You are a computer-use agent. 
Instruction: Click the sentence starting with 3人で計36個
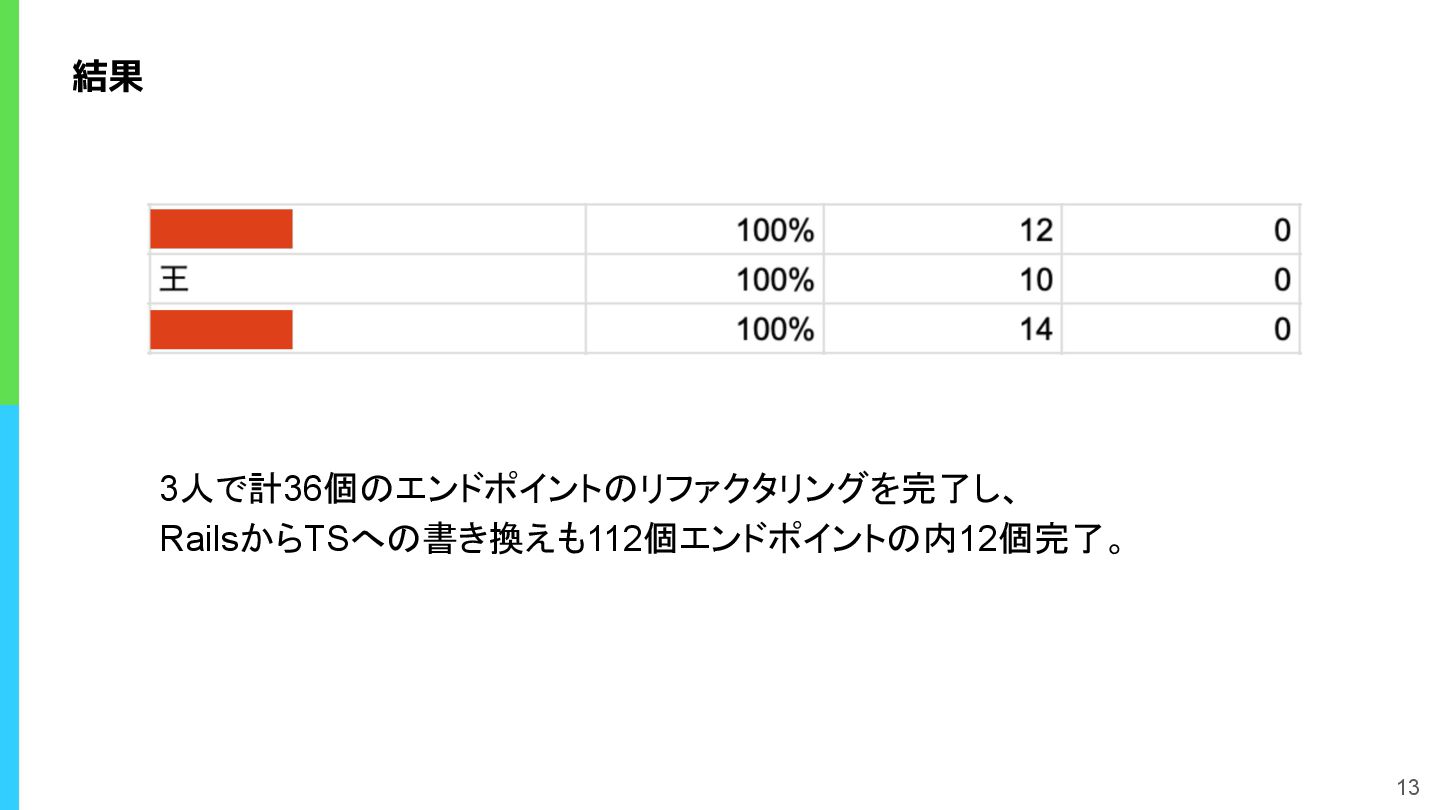tap(589, 490)
